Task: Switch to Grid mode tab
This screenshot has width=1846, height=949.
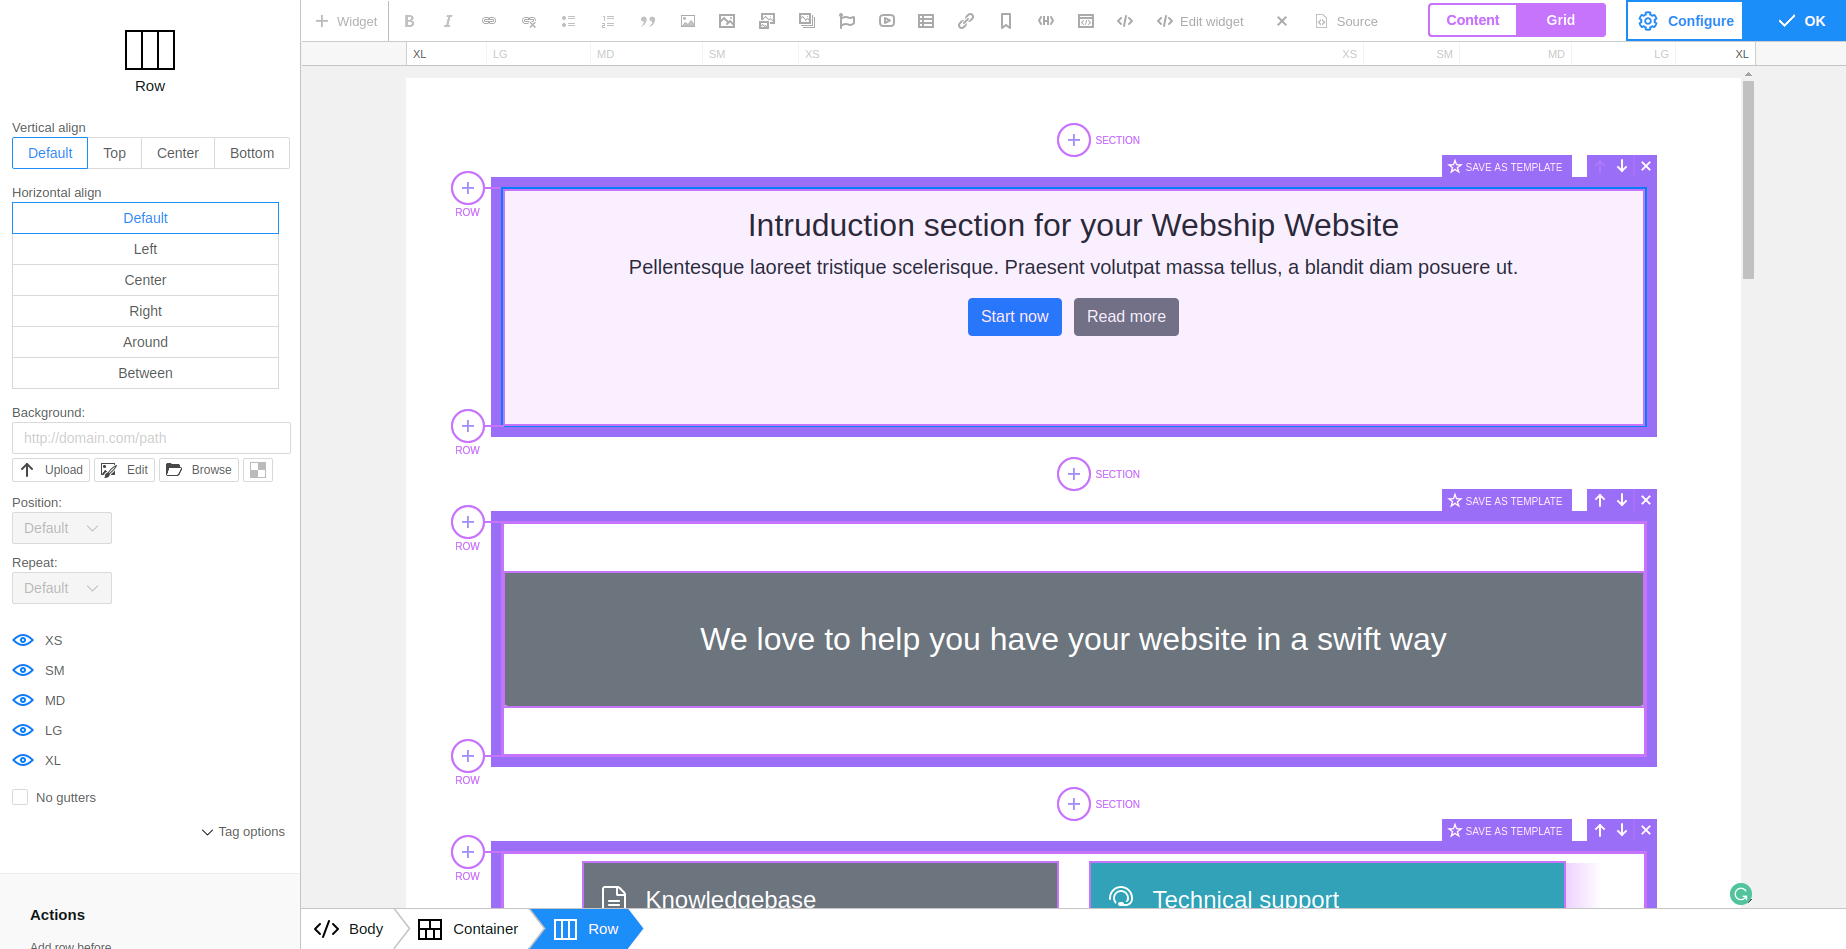Action: point(1561,20)
